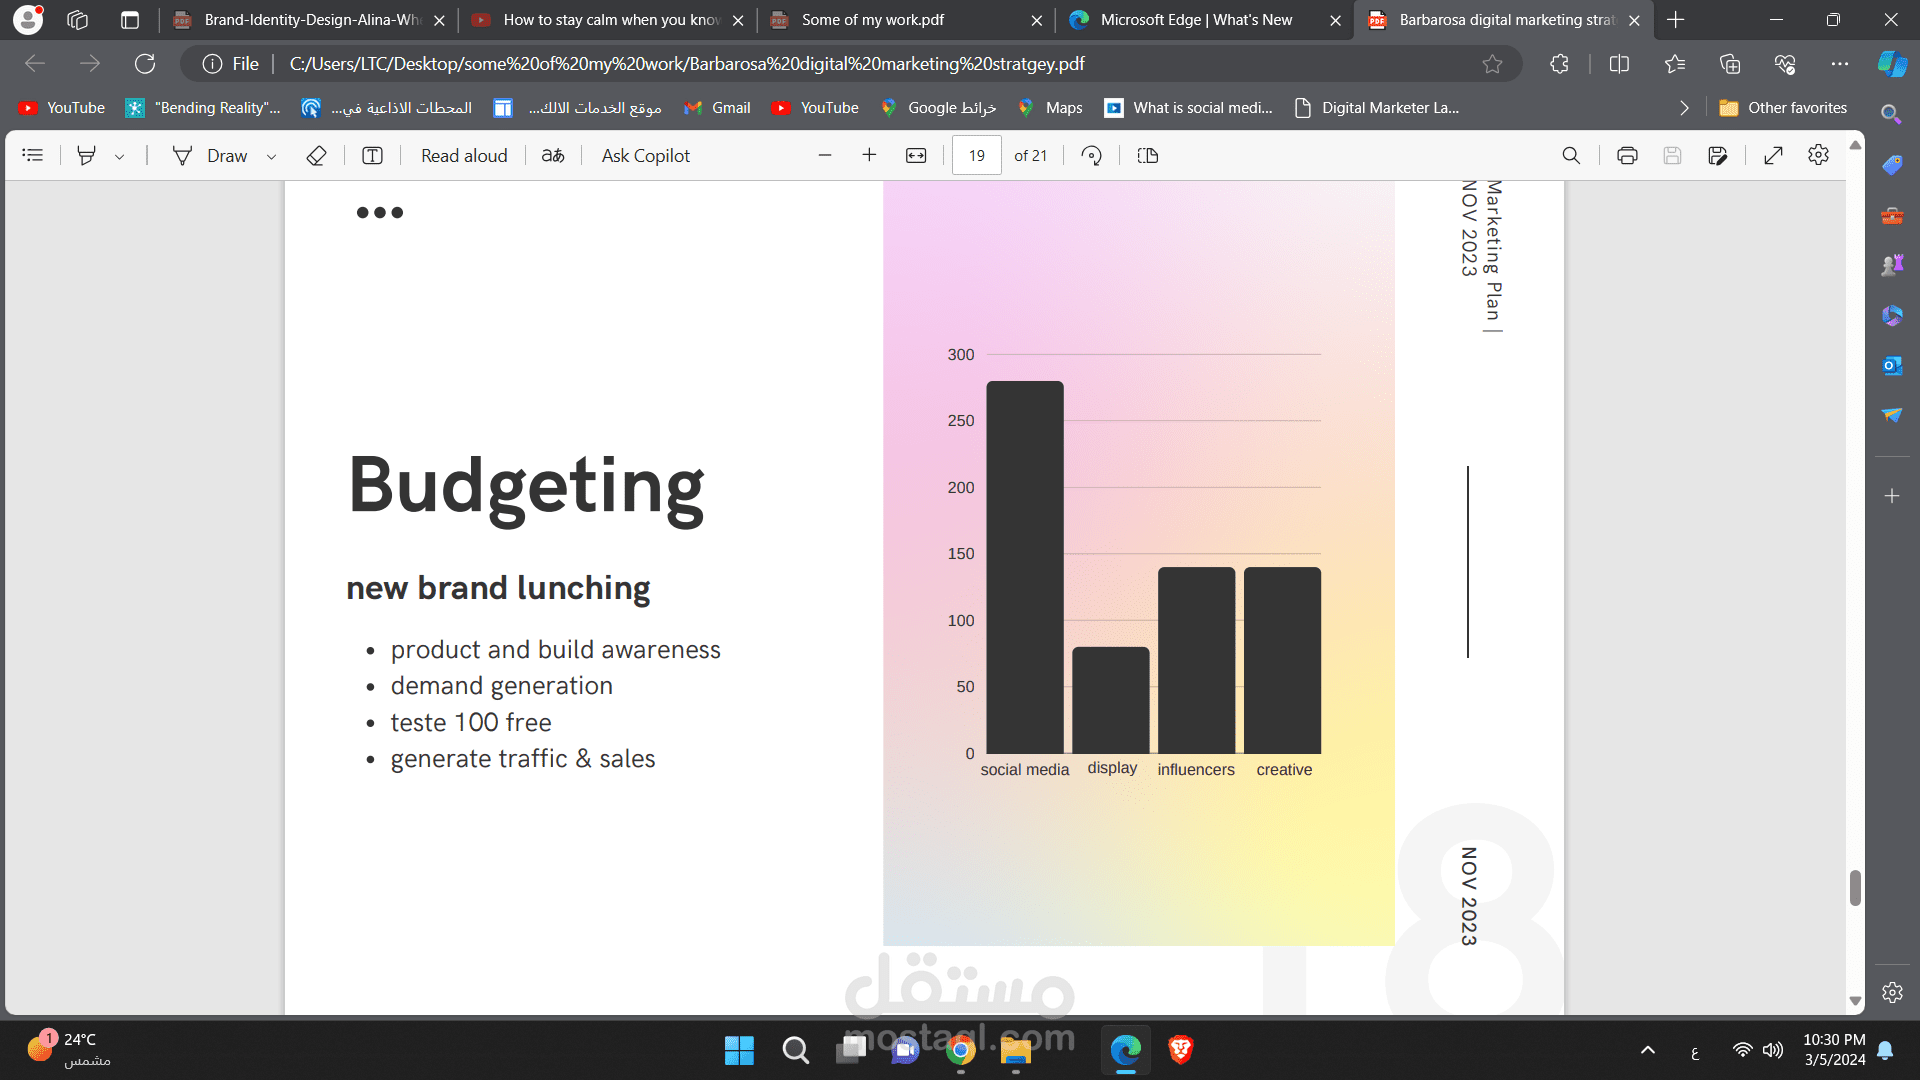Click the Read aloud button

click(464, 155)
